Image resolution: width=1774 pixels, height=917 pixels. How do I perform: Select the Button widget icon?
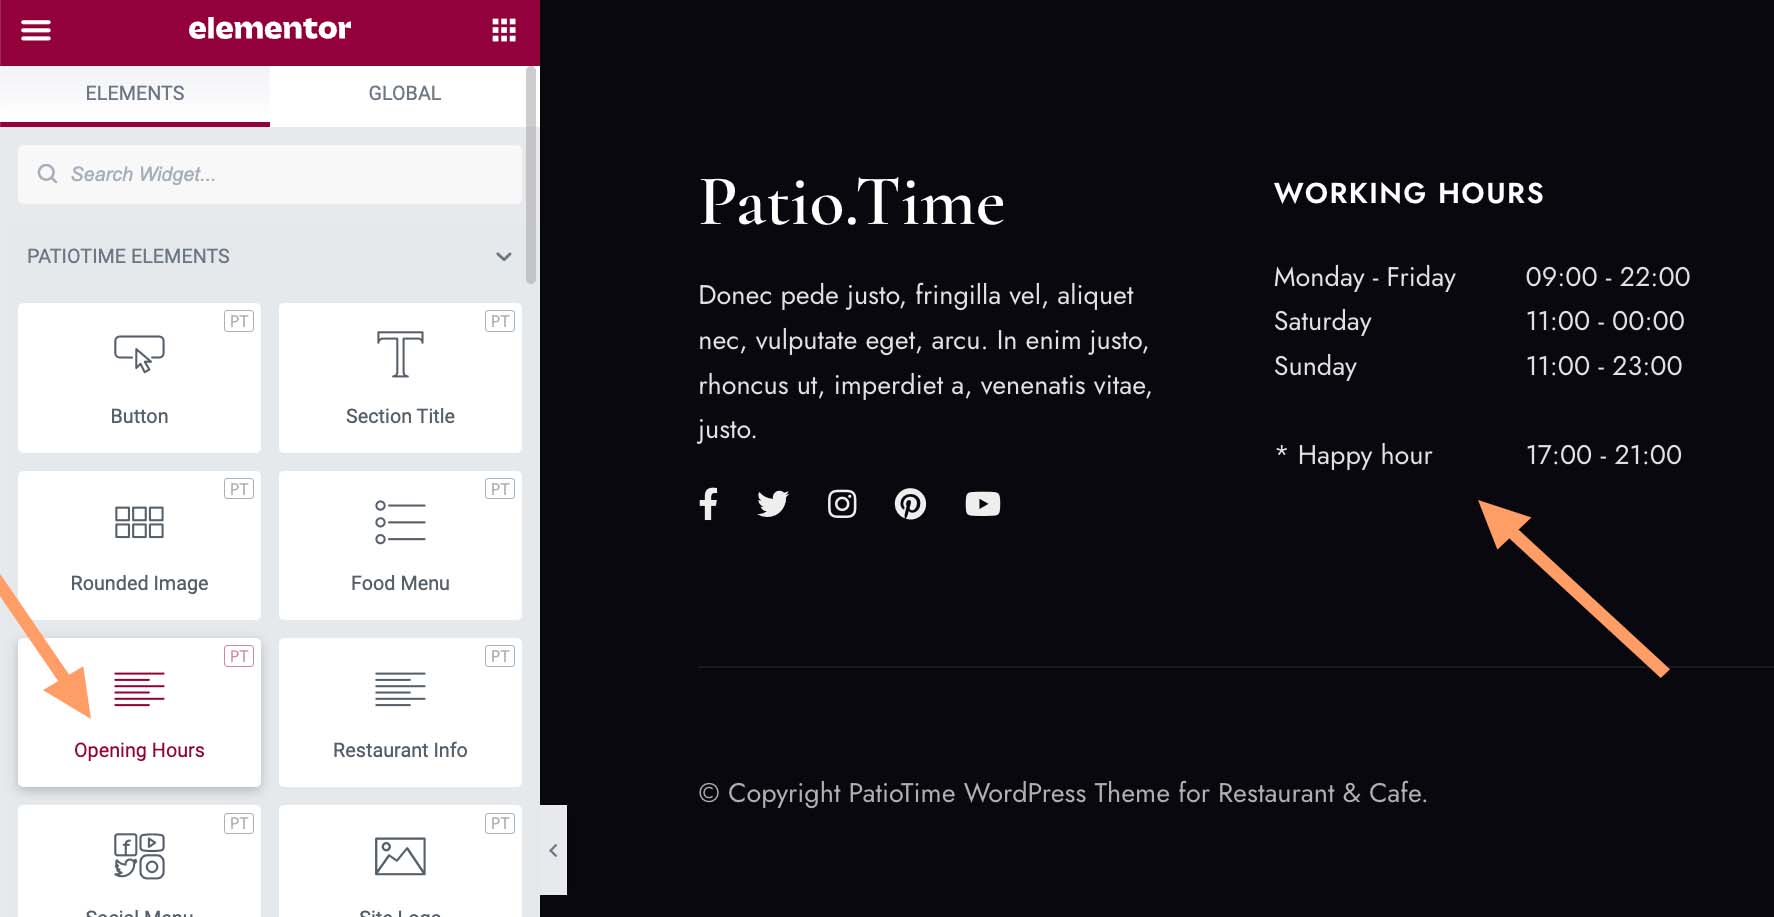pos(139,352)
